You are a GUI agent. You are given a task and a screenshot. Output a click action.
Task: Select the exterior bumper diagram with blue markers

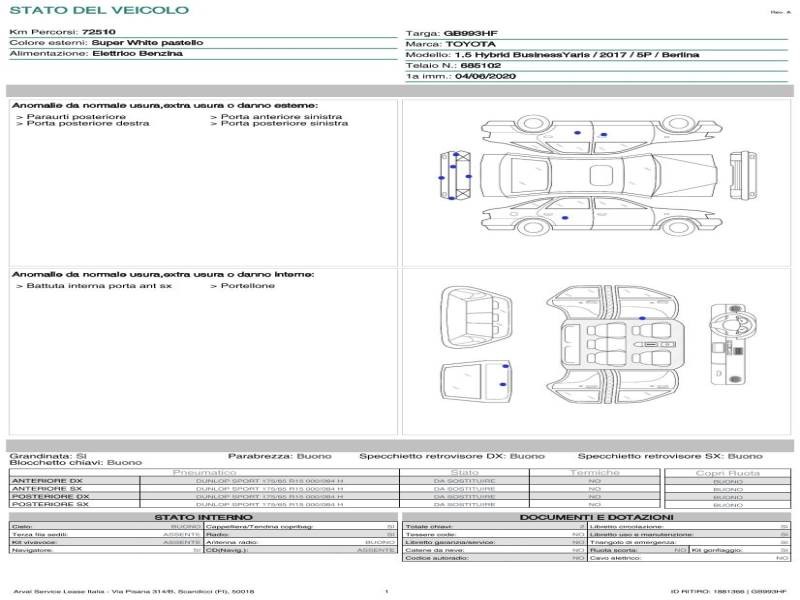click(455, 175)
